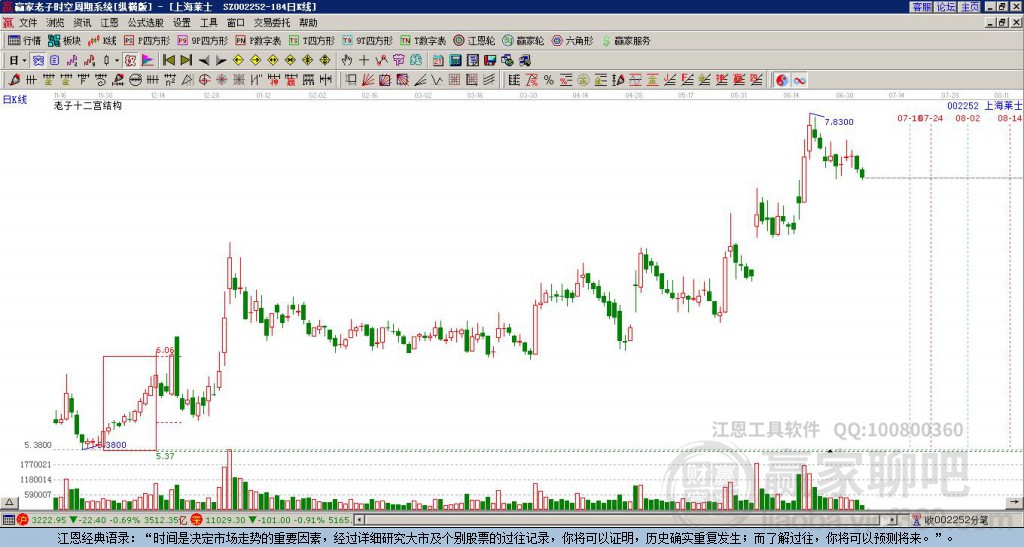Open the 主页 homepage link

point(970,7)
